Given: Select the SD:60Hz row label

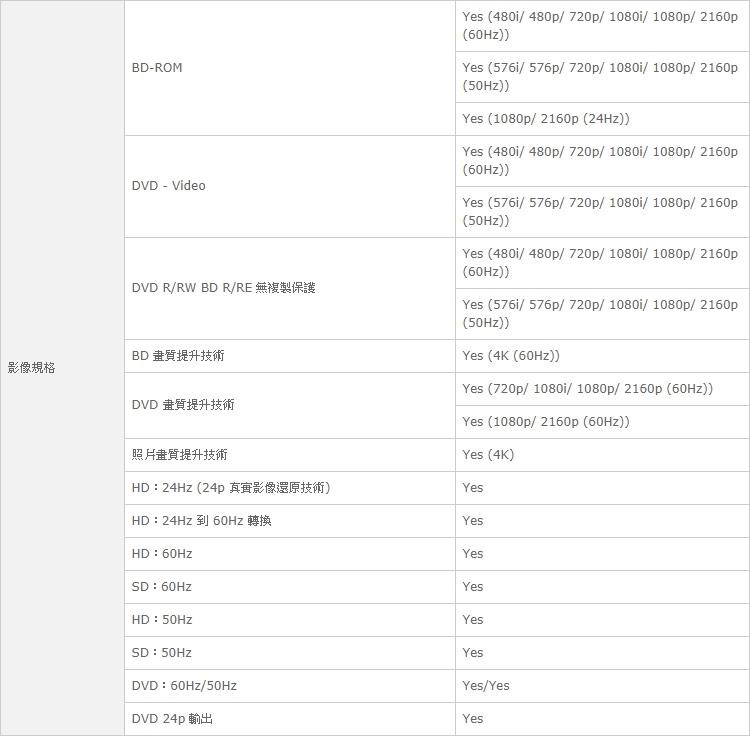Looking at the screenshot, I should point(162,587).
